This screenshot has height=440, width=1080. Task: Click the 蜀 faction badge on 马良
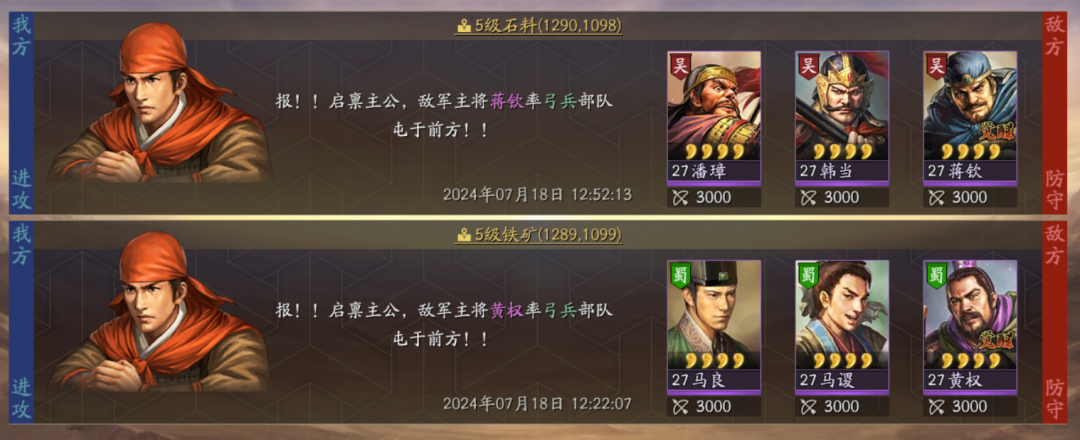[679, 275]
